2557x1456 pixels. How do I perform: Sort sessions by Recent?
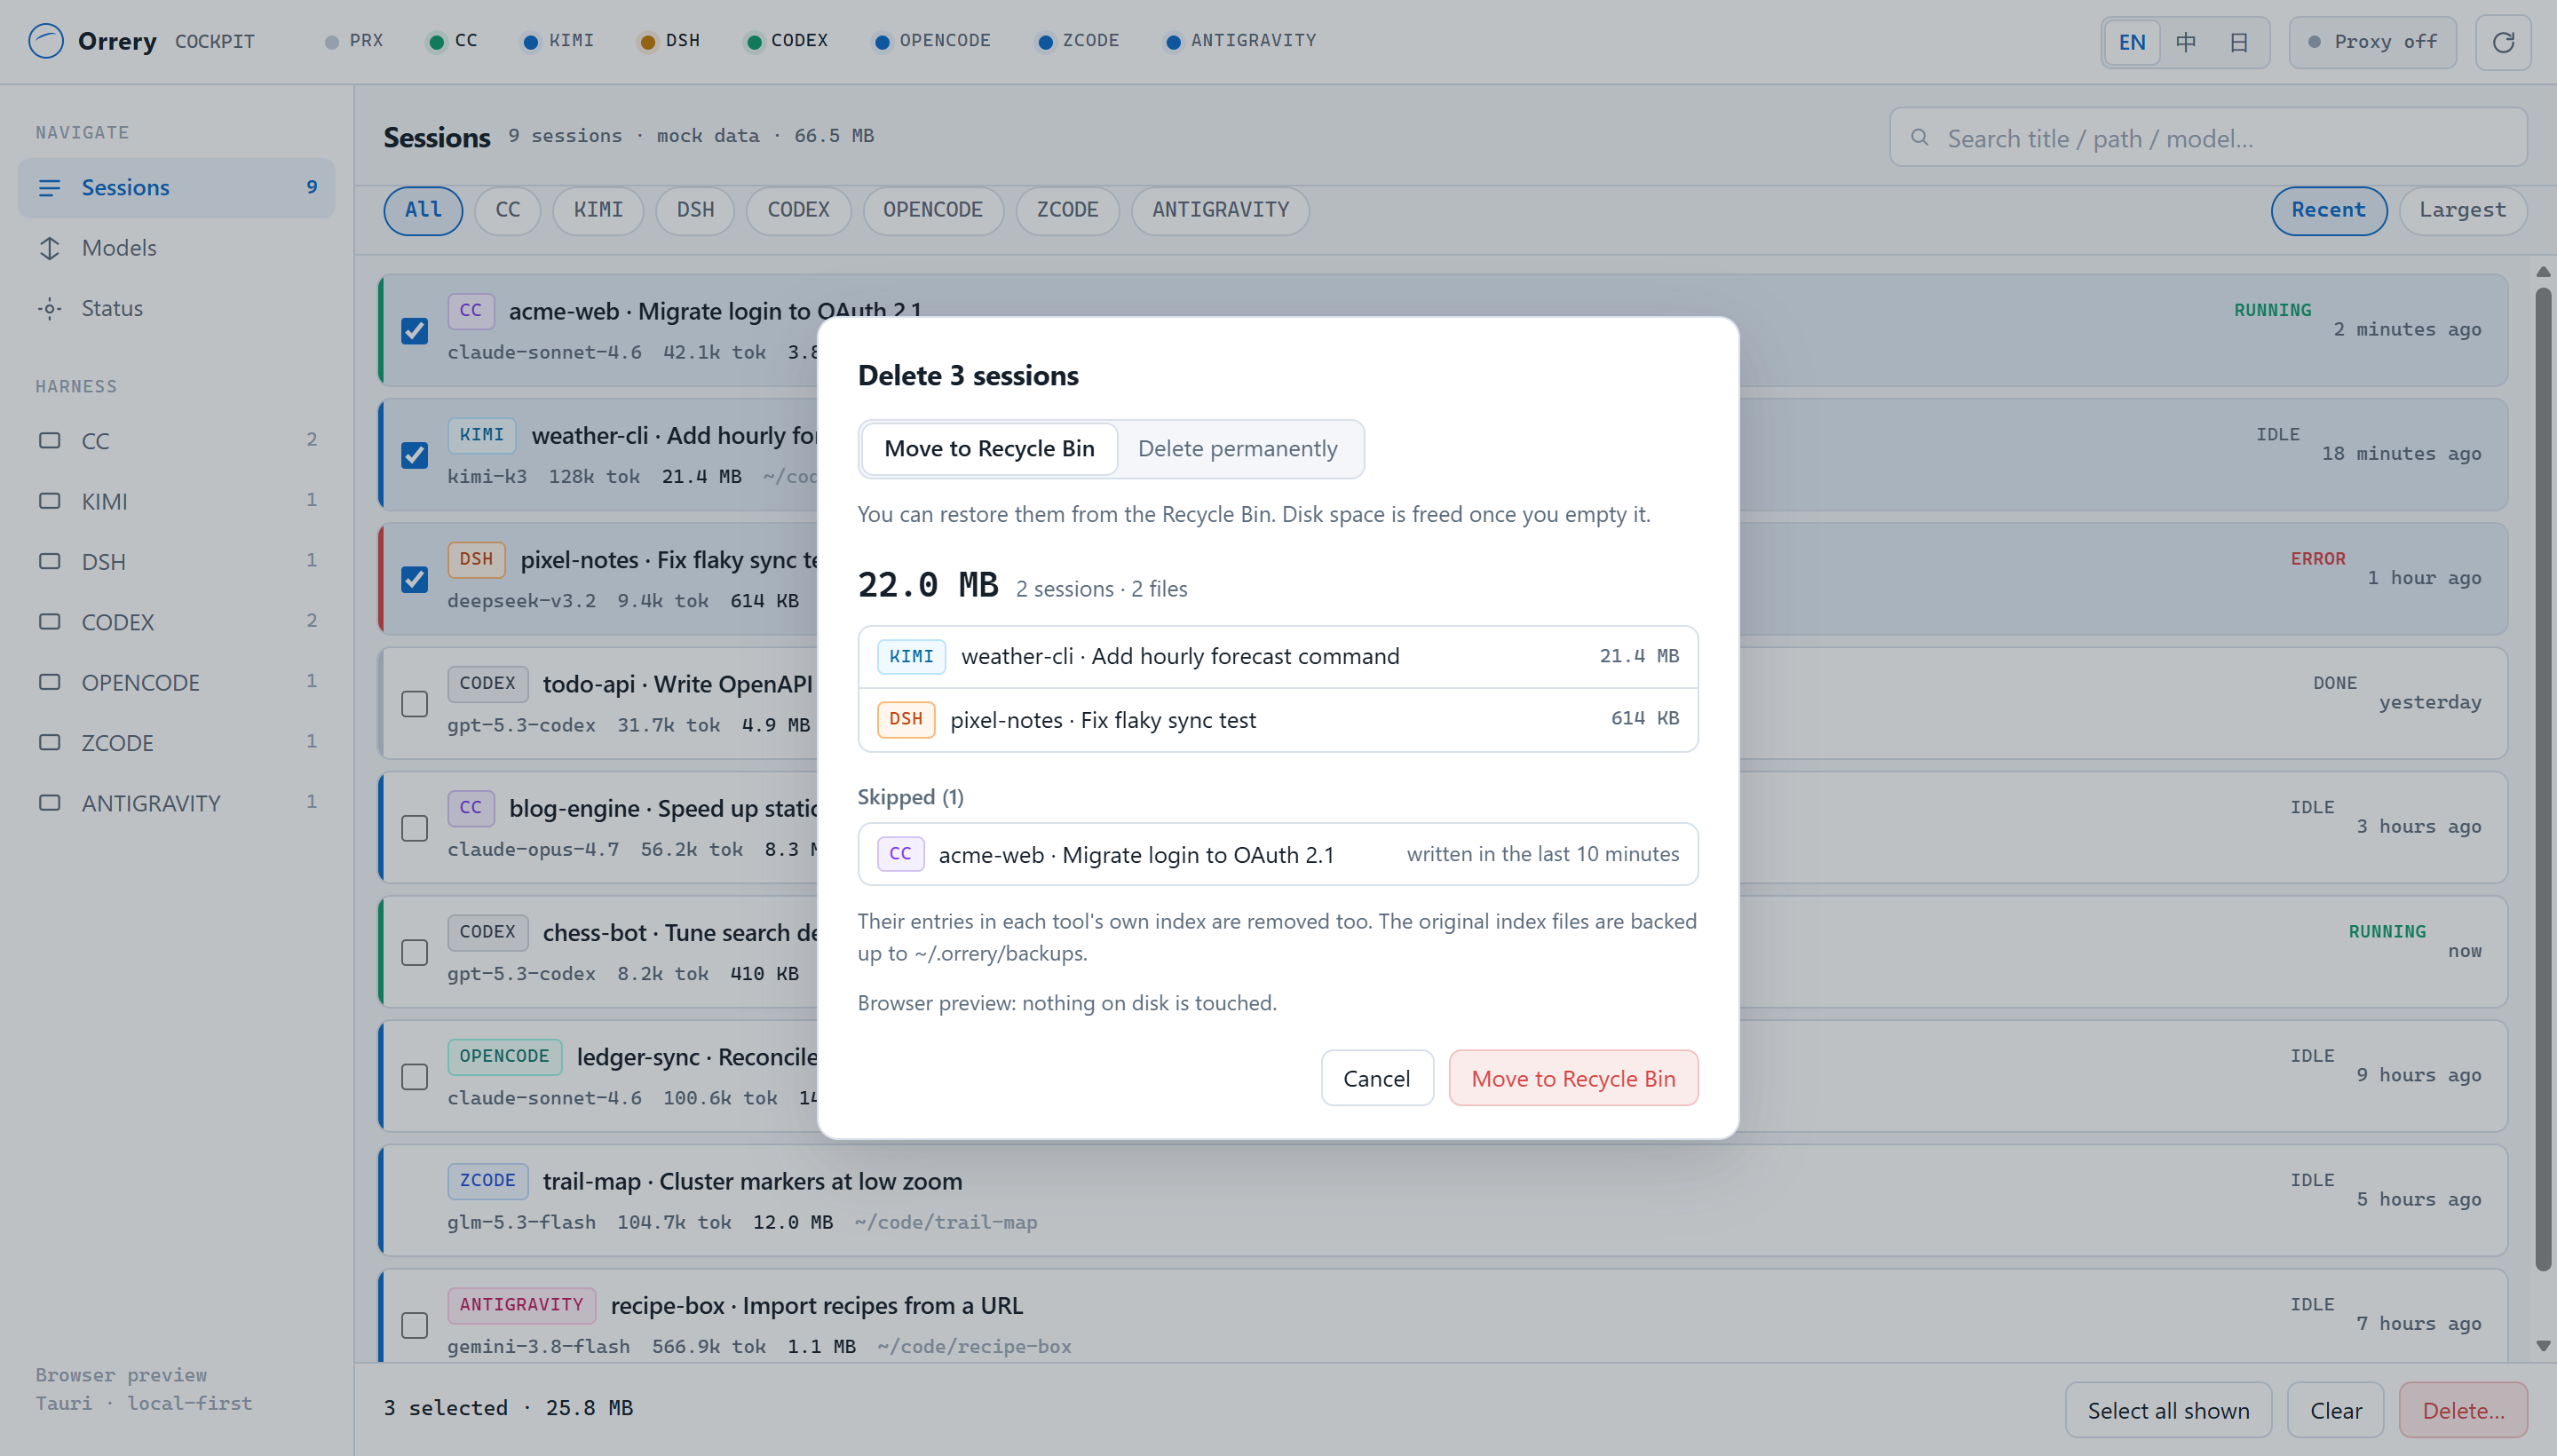point(2328,210)
